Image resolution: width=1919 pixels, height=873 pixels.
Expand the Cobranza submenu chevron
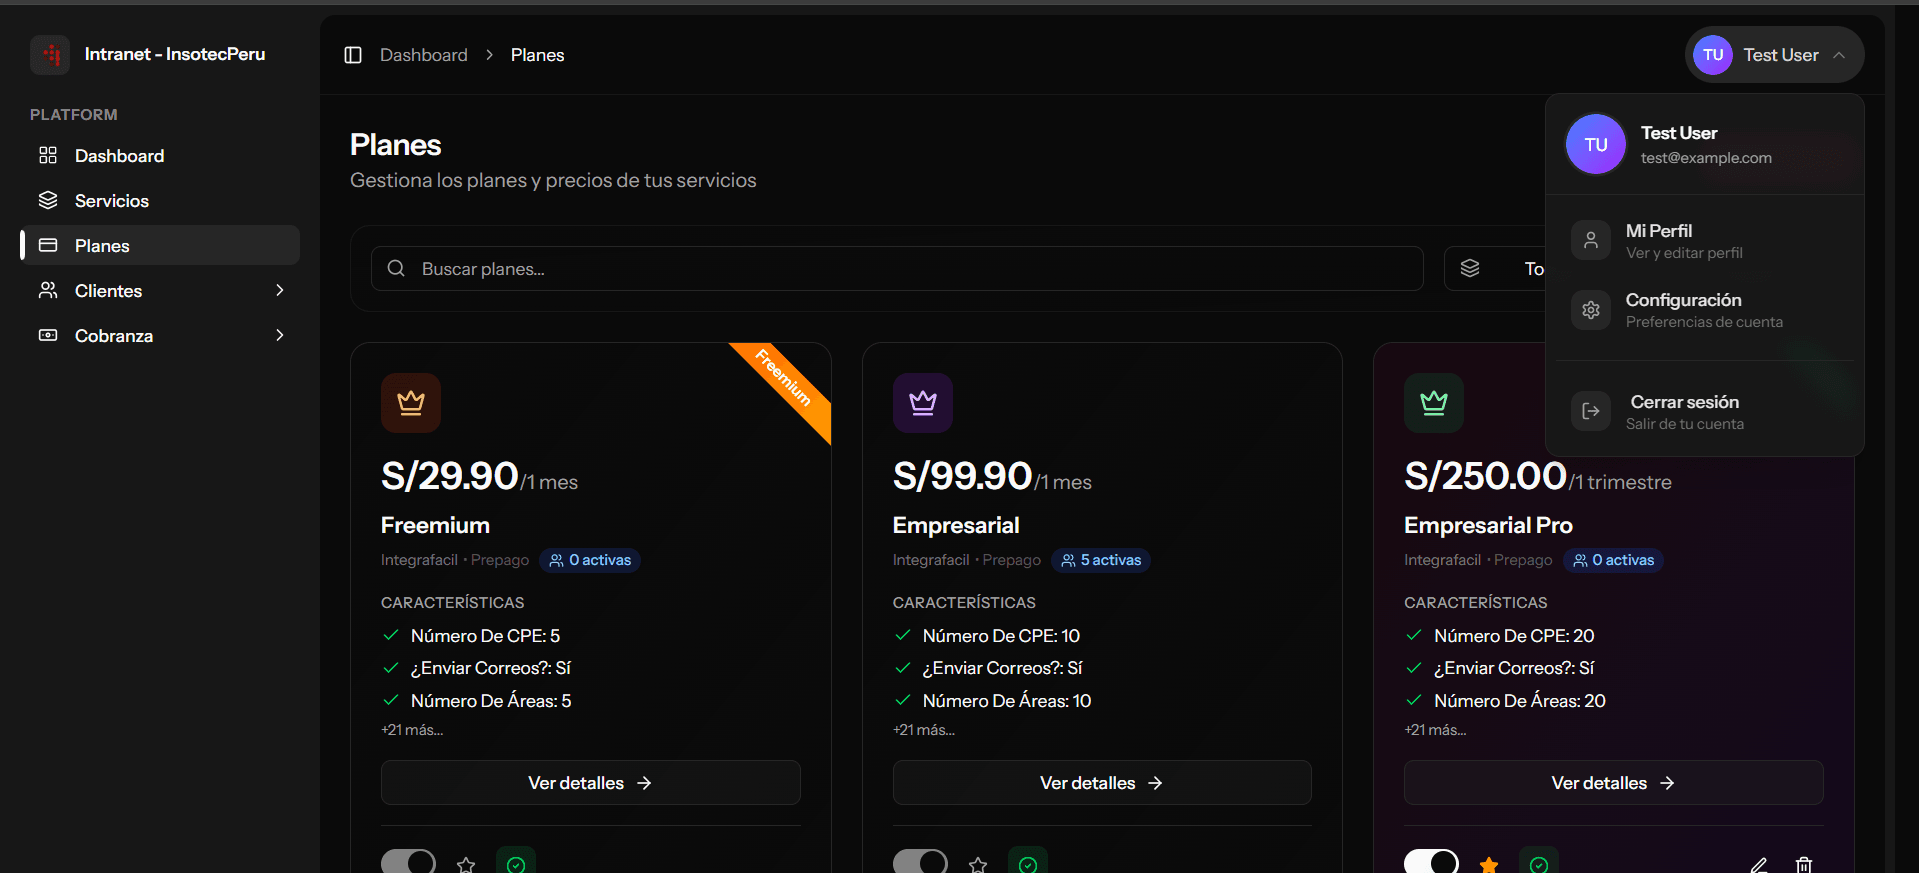pos(280,335)
